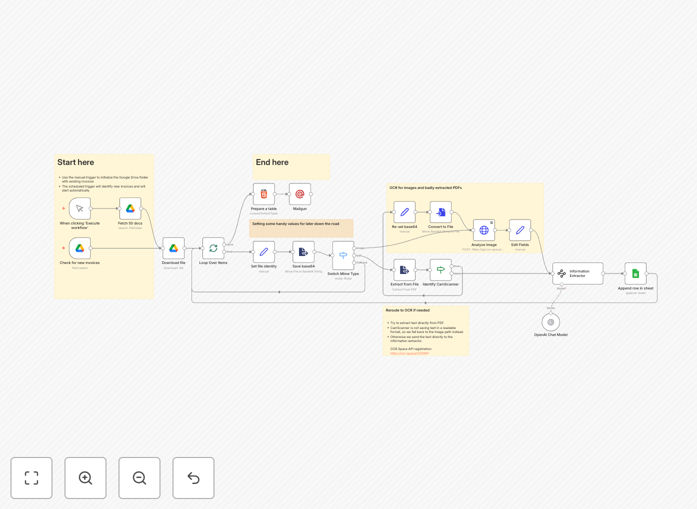Select the 'Analyze Image' HTTP request node

[x=484, y=230]
